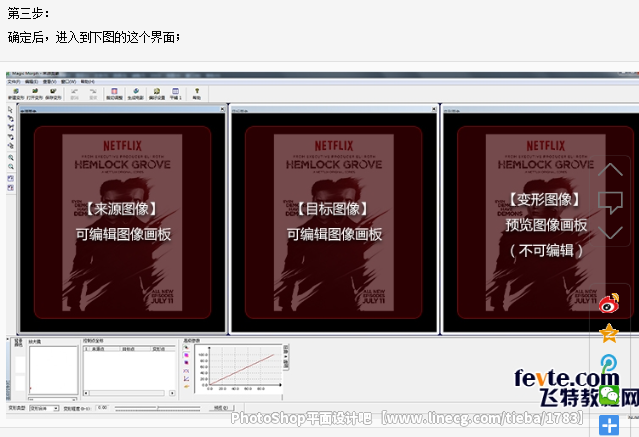Jump to page bottom with down chevron
This screenshot has height=437, width=639.
(x=610, y=233)
